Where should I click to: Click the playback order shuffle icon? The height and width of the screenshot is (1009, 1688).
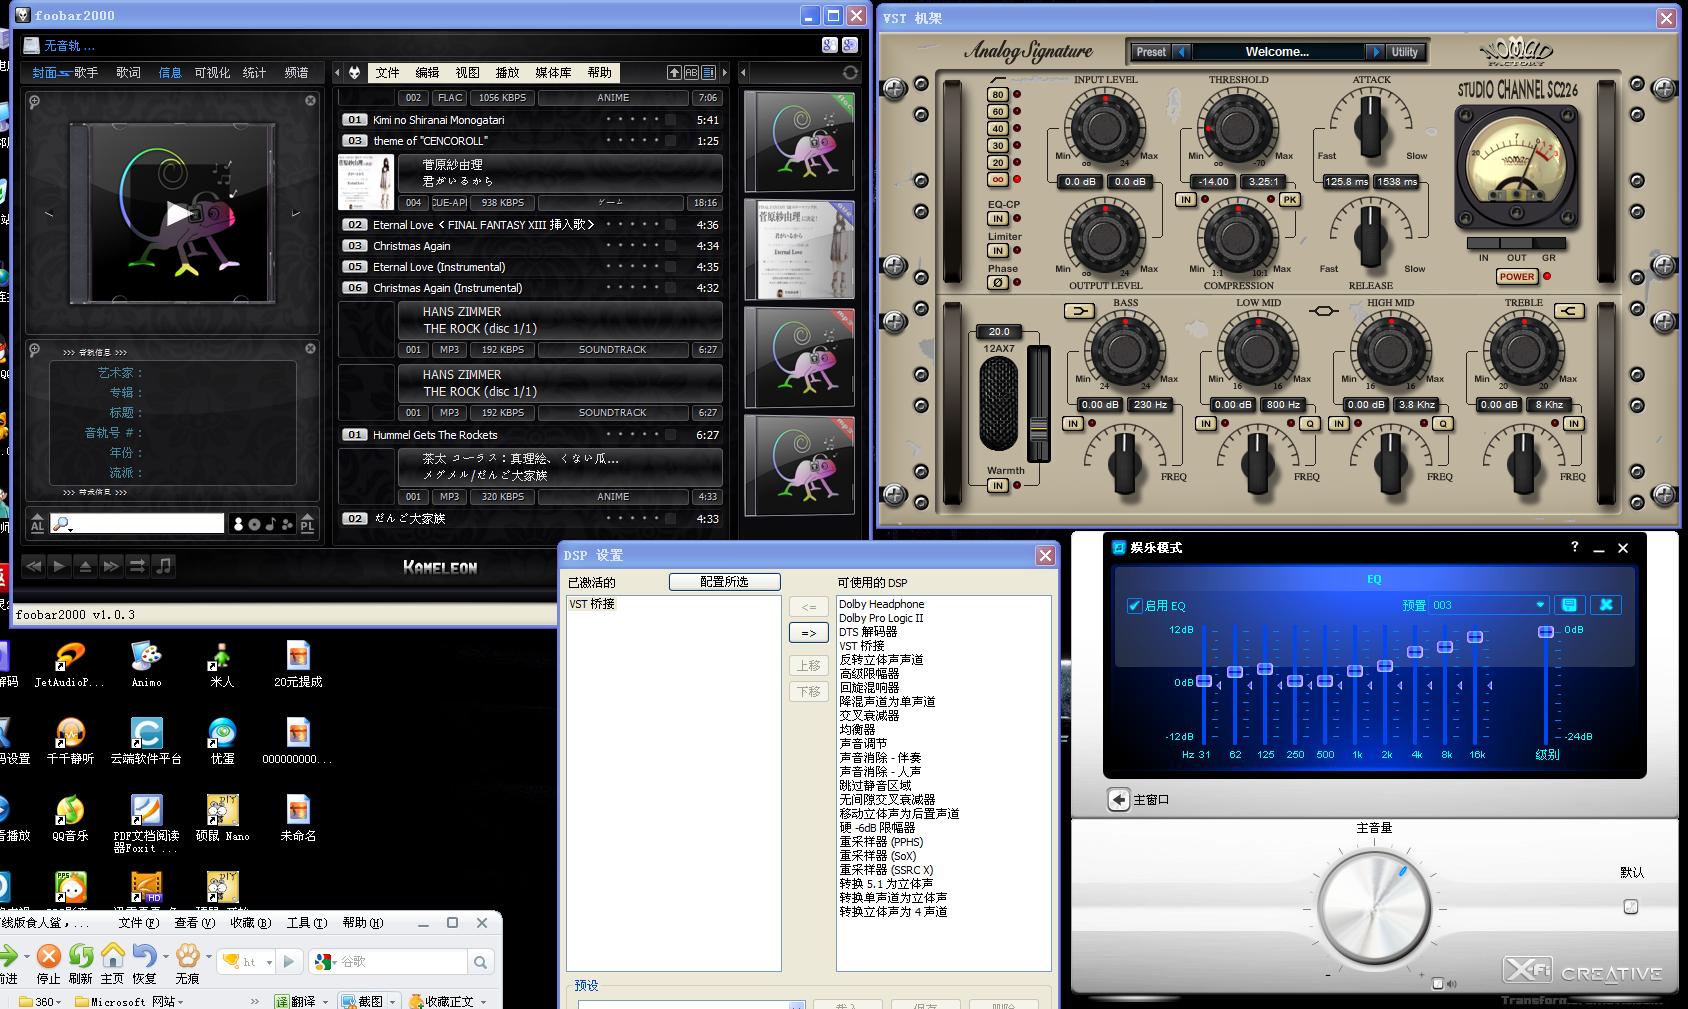(137, 566)
